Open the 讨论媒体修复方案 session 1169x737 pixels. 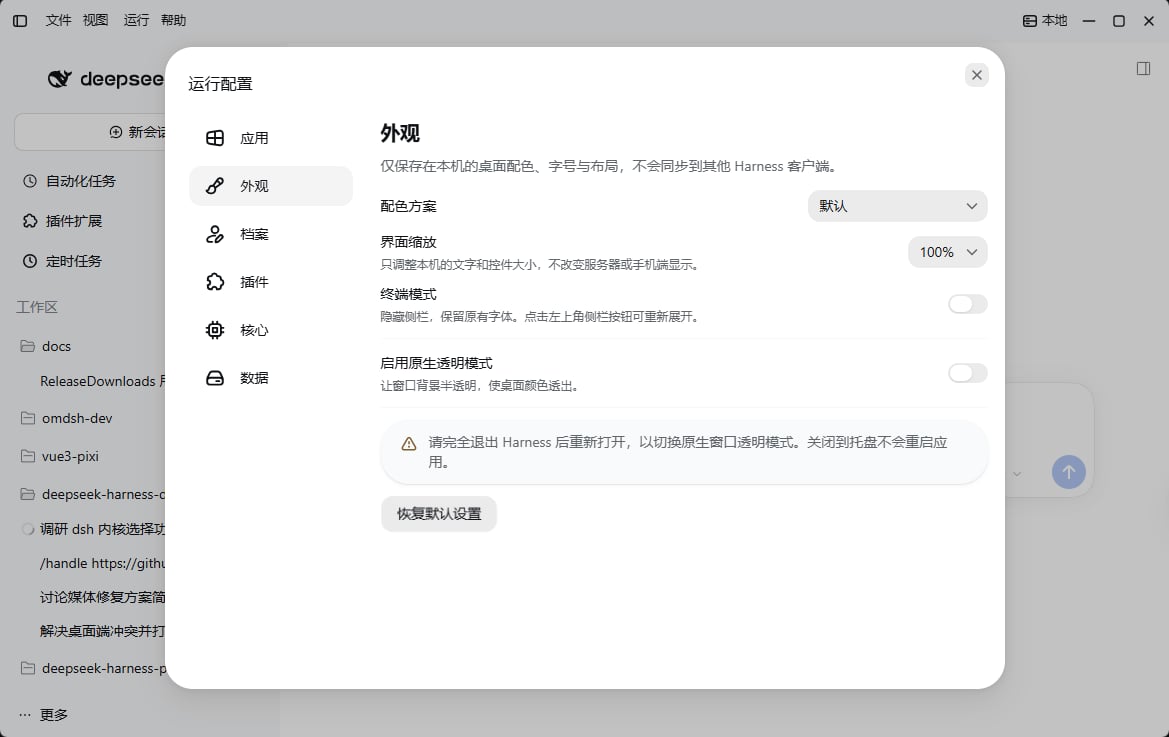pyautogui.click(x=102, y=597)
